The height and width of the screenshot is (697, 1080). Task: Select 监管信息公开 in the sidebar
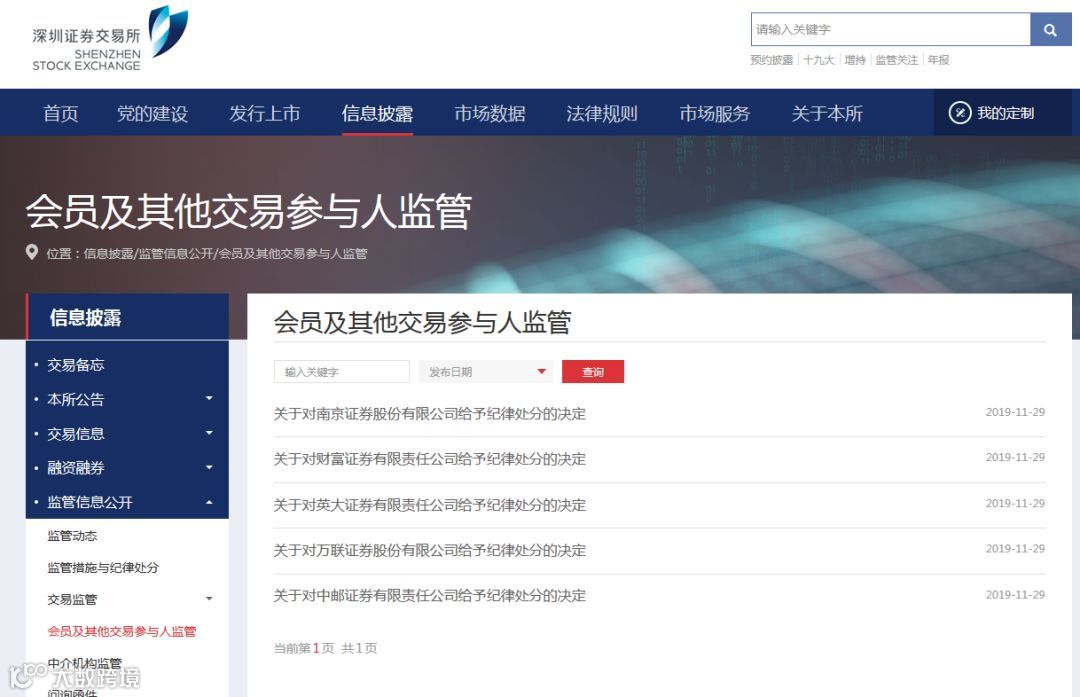pos(90,502)
